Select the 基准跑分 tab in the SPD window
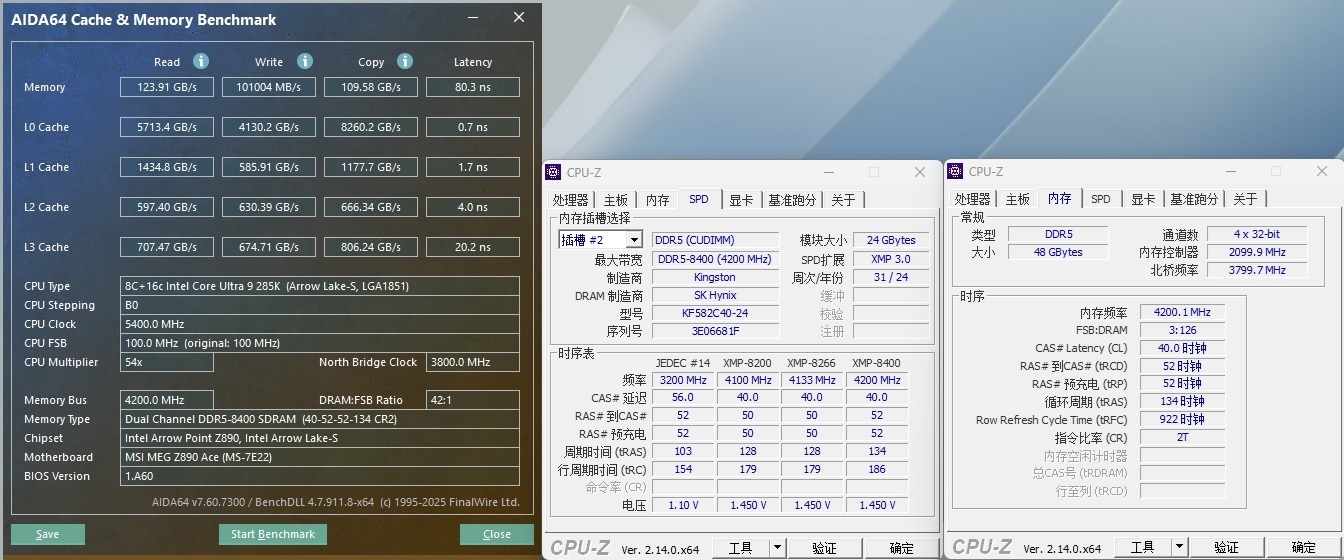Image resolution: width=1344 pixels, height=560 pixels. pos(792,200)
